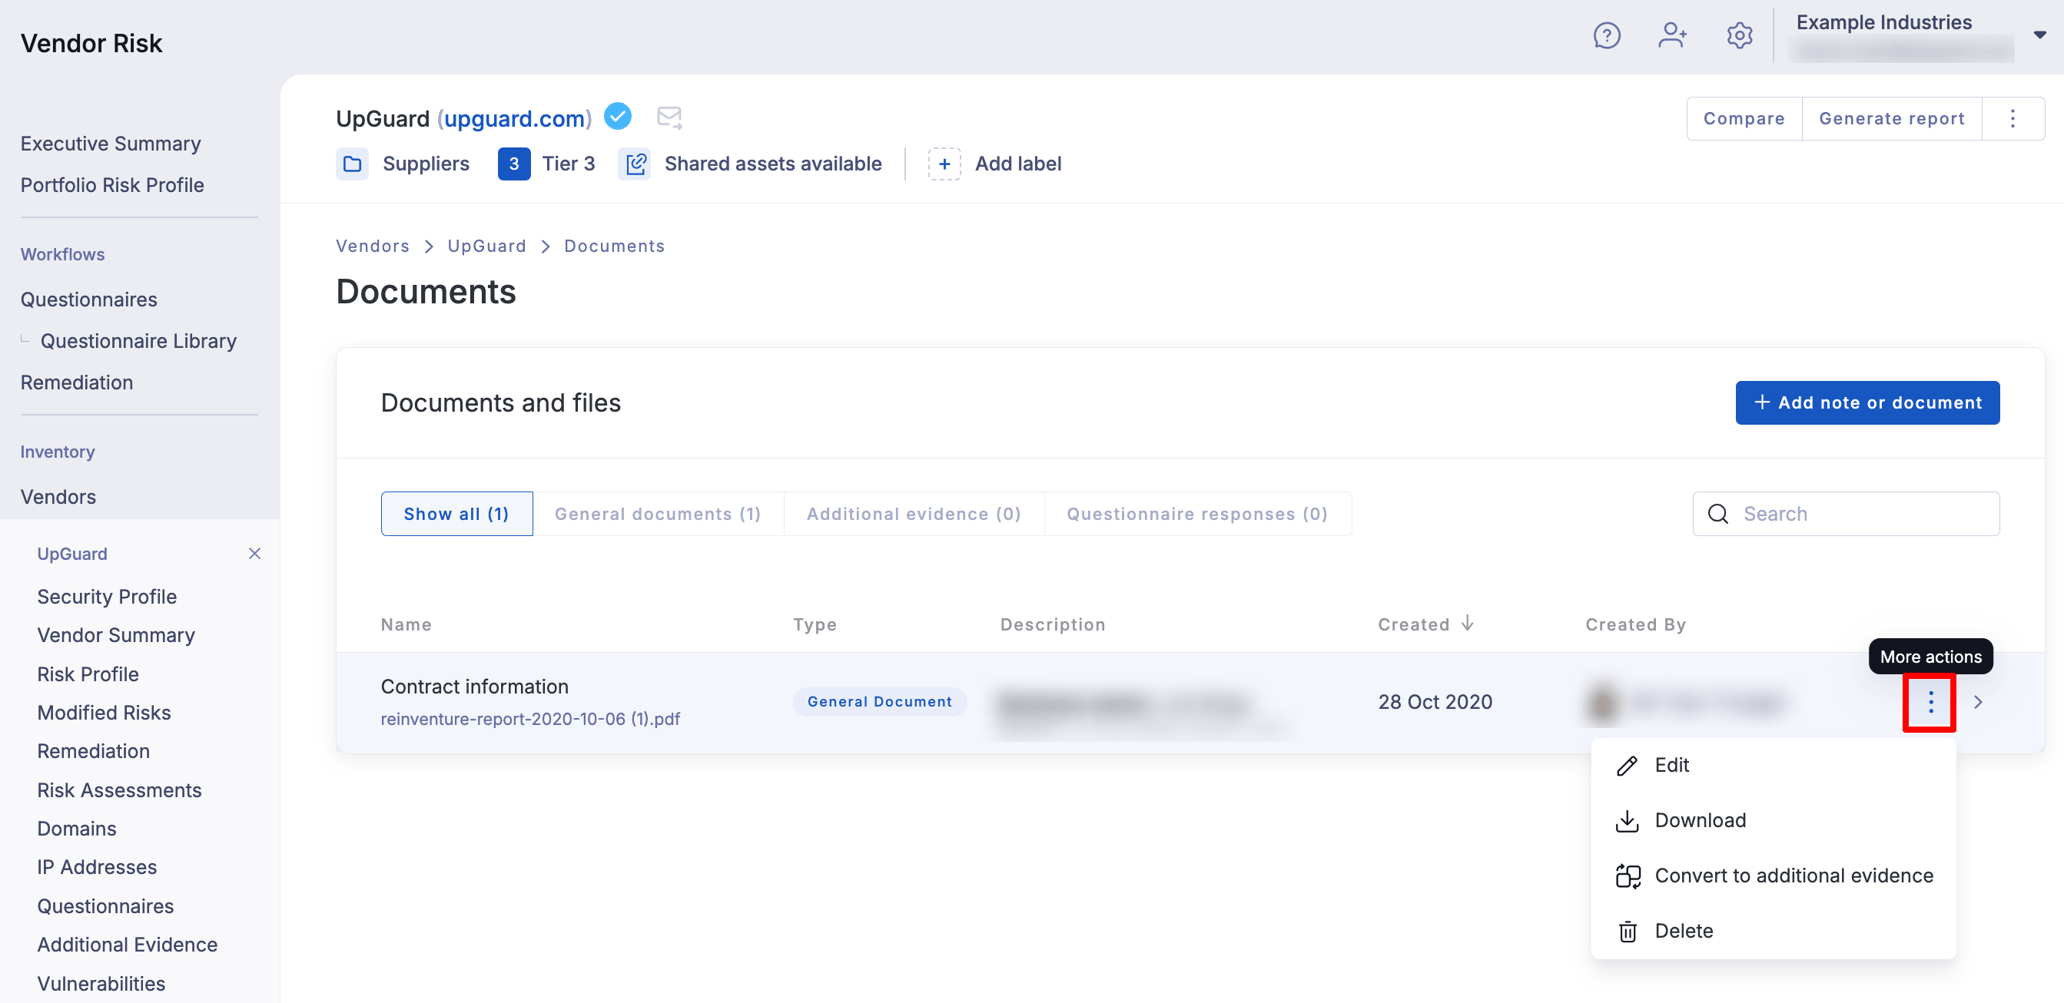Click UpGuard in the breadcrumb
This screenshot has width=2064, height=1003.
[487, 246]
